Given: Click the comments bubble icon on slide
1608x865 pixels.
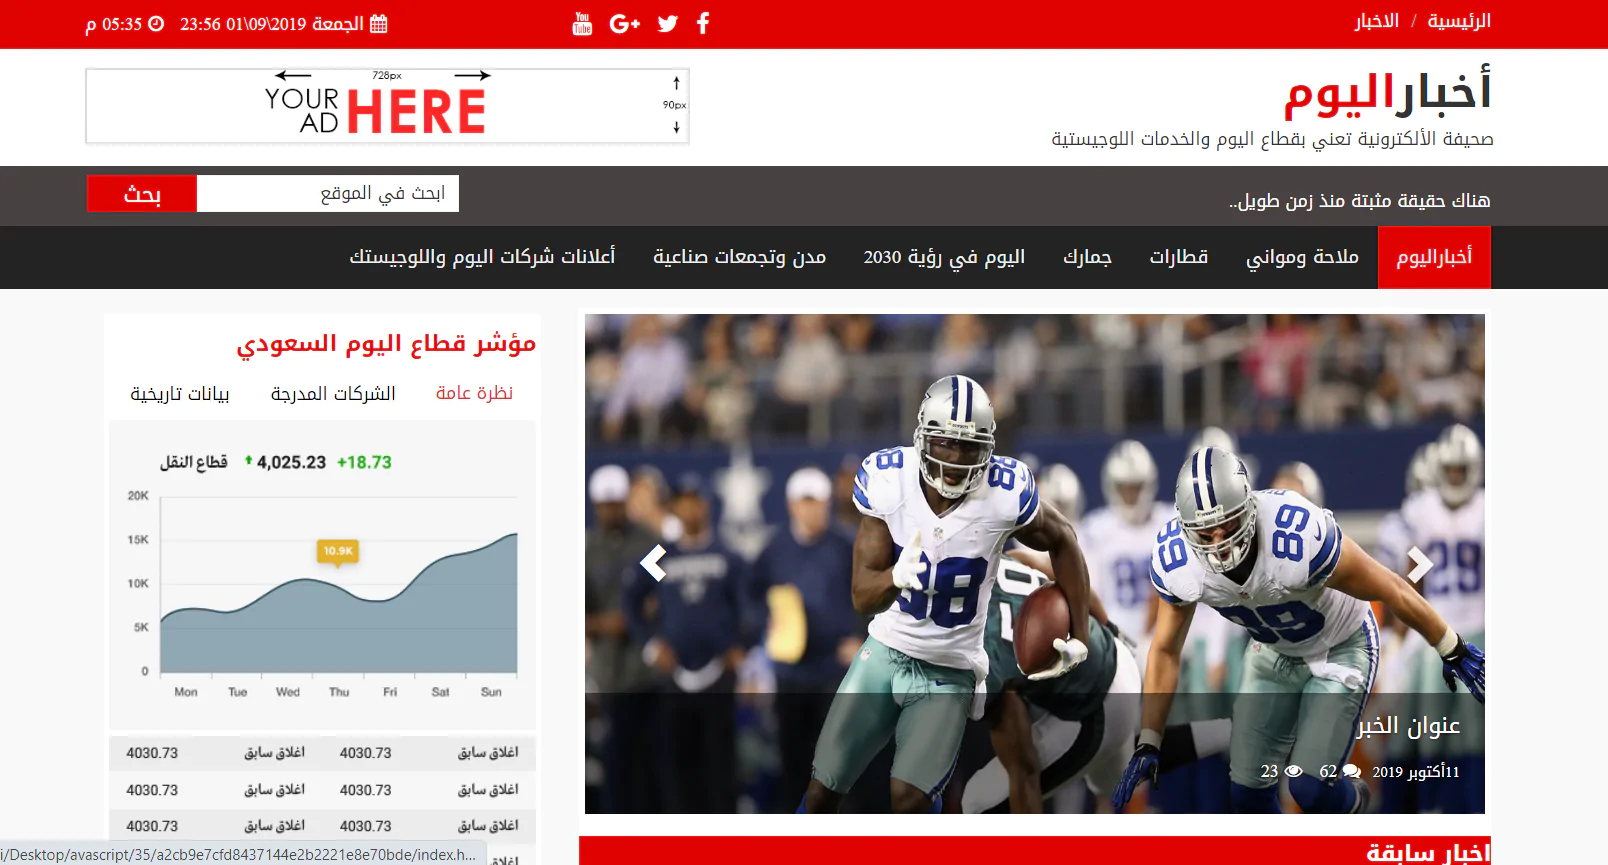Looking at the screenshot, I should coord(1351,771).
